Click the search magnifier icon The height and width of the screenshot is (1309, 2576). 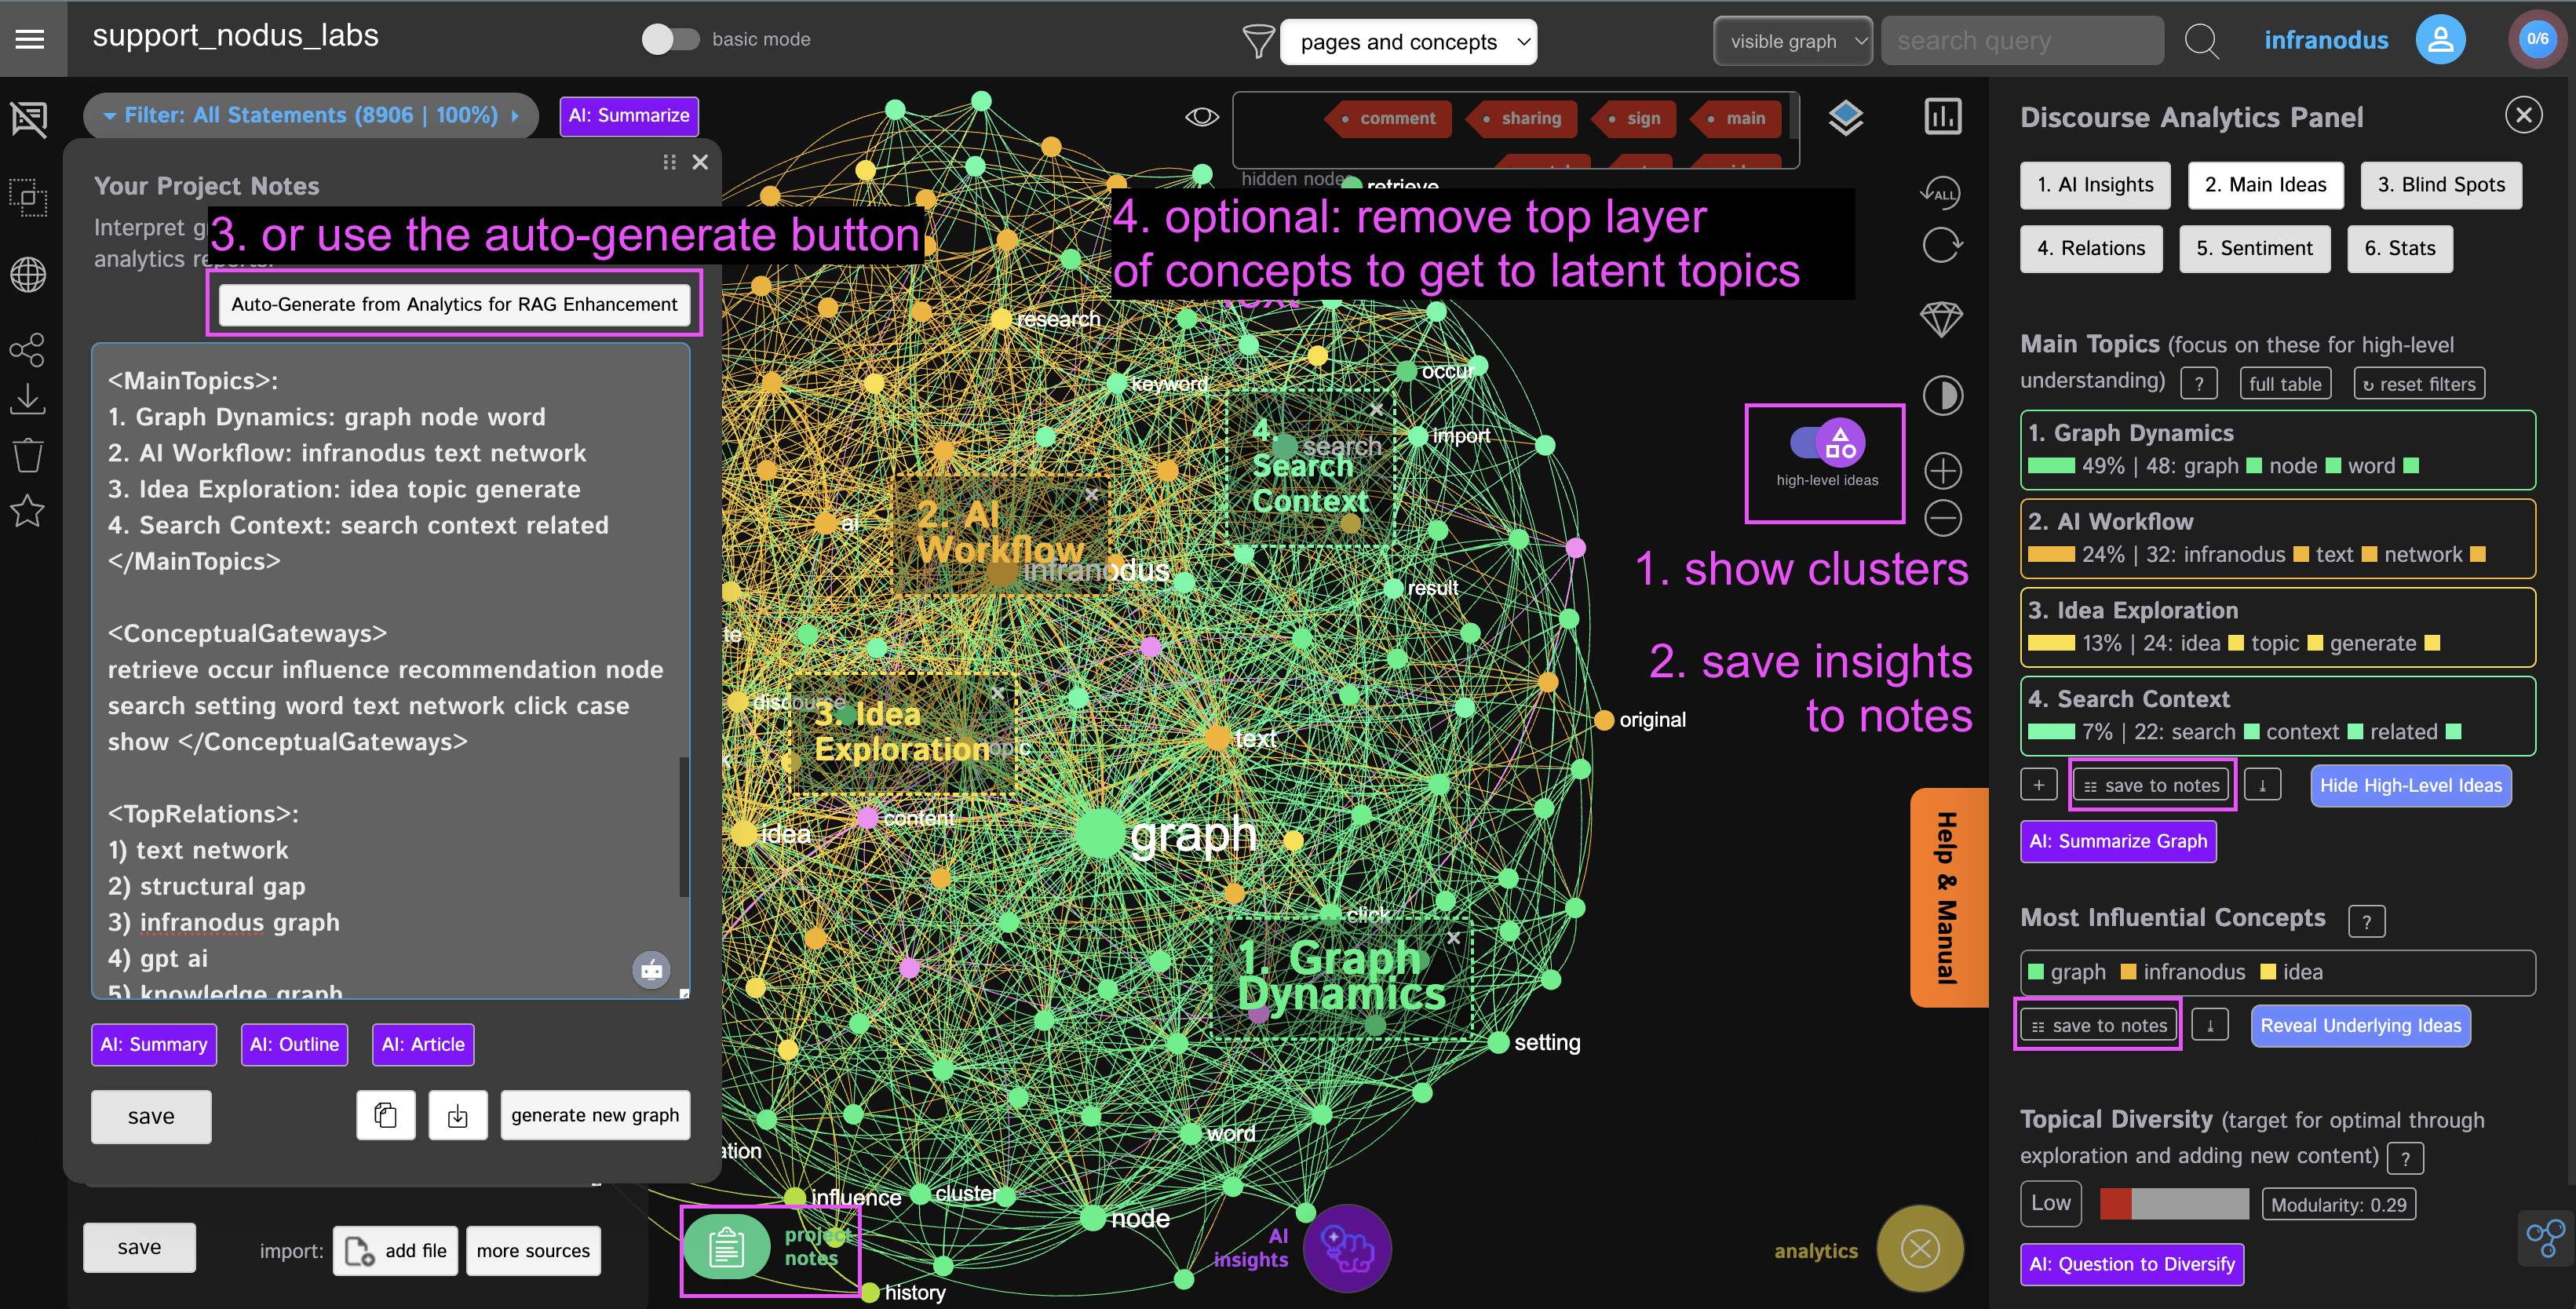pyautogui.click(x=2201, y=41)
